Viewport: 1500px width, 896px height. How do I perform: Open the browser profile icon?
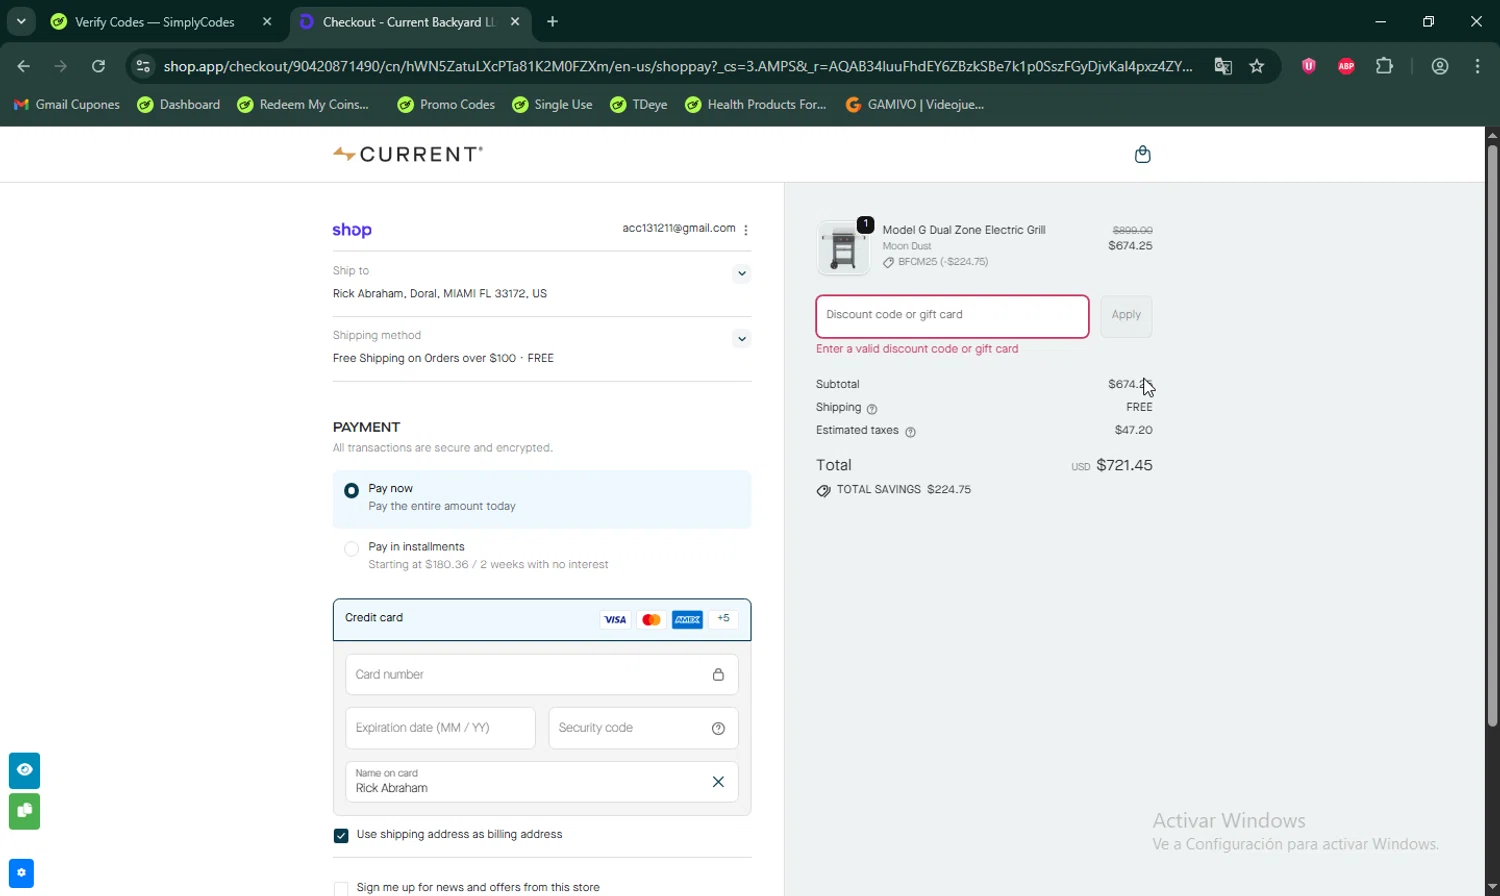(1440, 66)
